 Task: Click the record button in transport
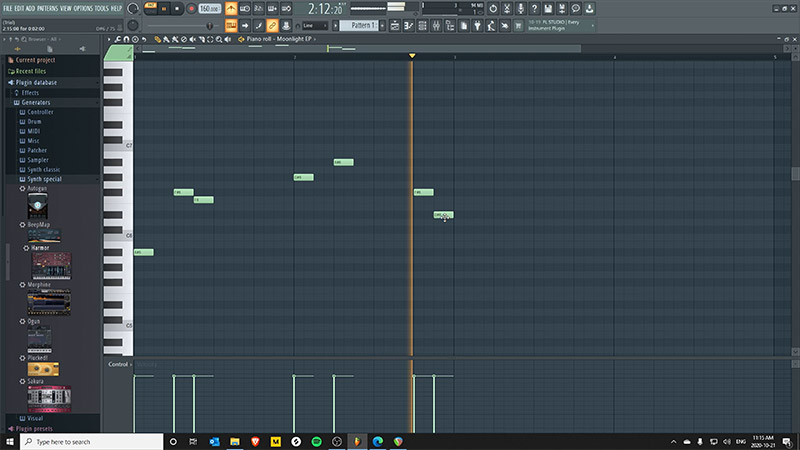click(x=191, y=9)
